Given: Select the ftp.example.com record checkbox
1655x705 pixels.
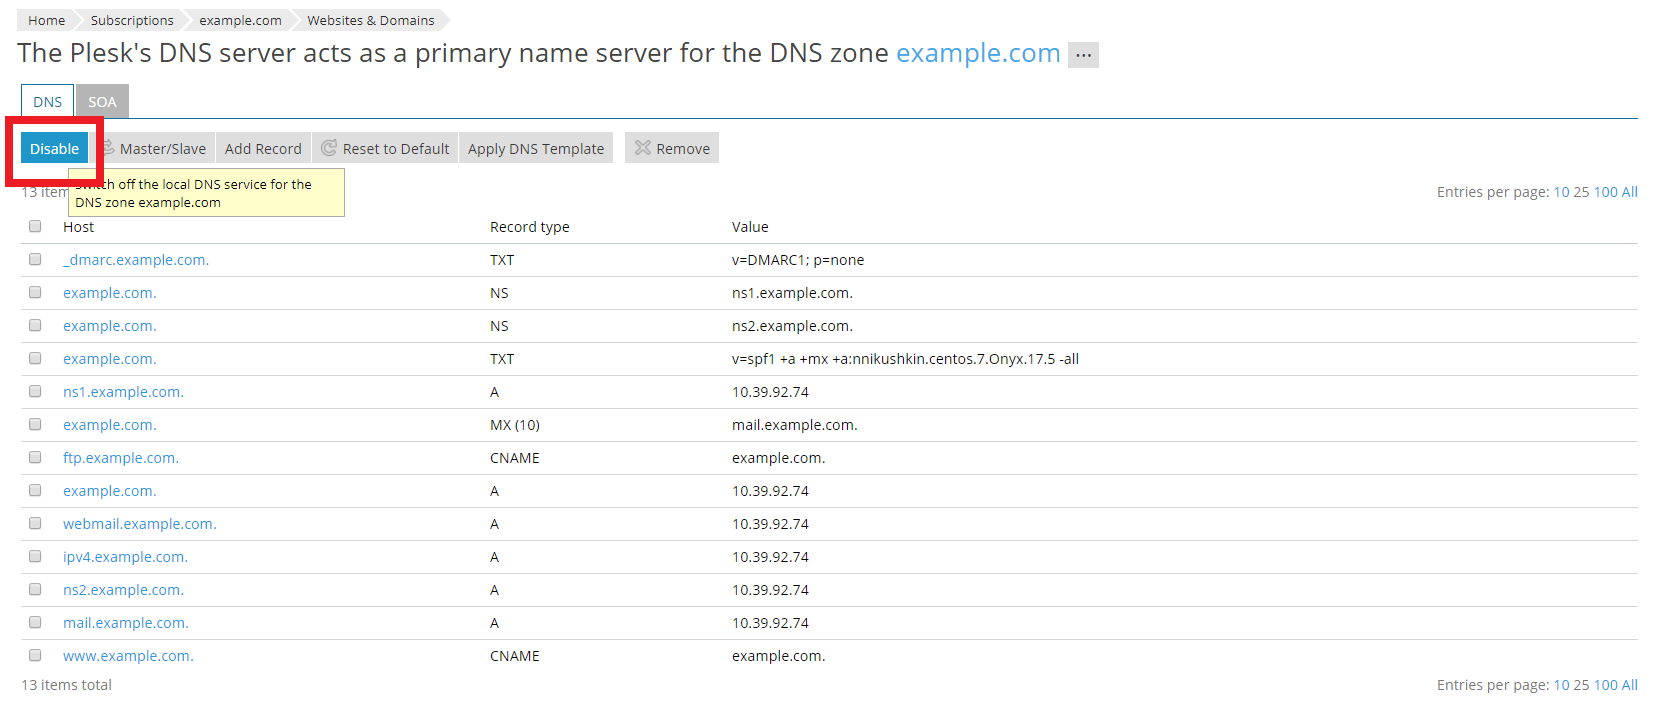Looking at the screenshot, I should (x=35, y=458).
